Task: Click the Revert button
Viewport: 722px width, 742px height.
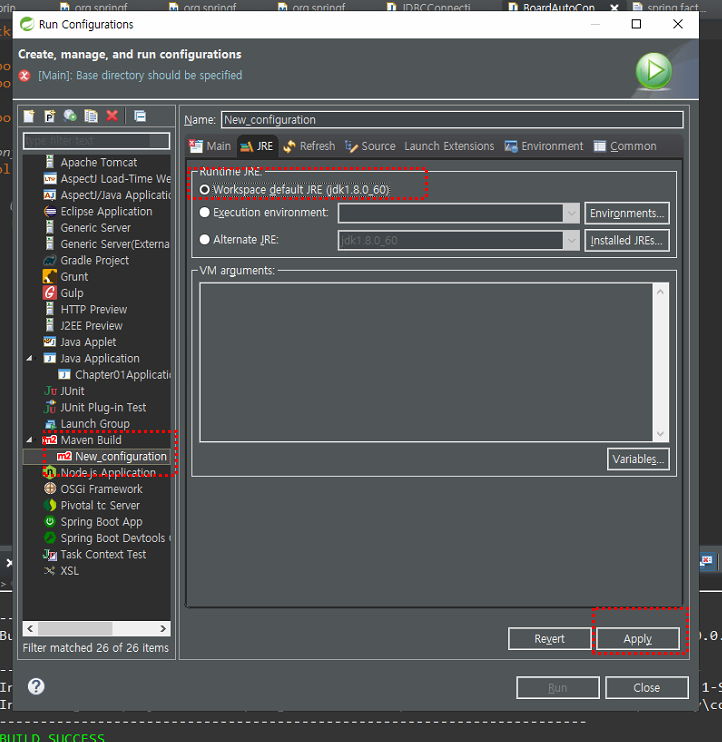Action: pyautogui.click(x=549, y=639)
